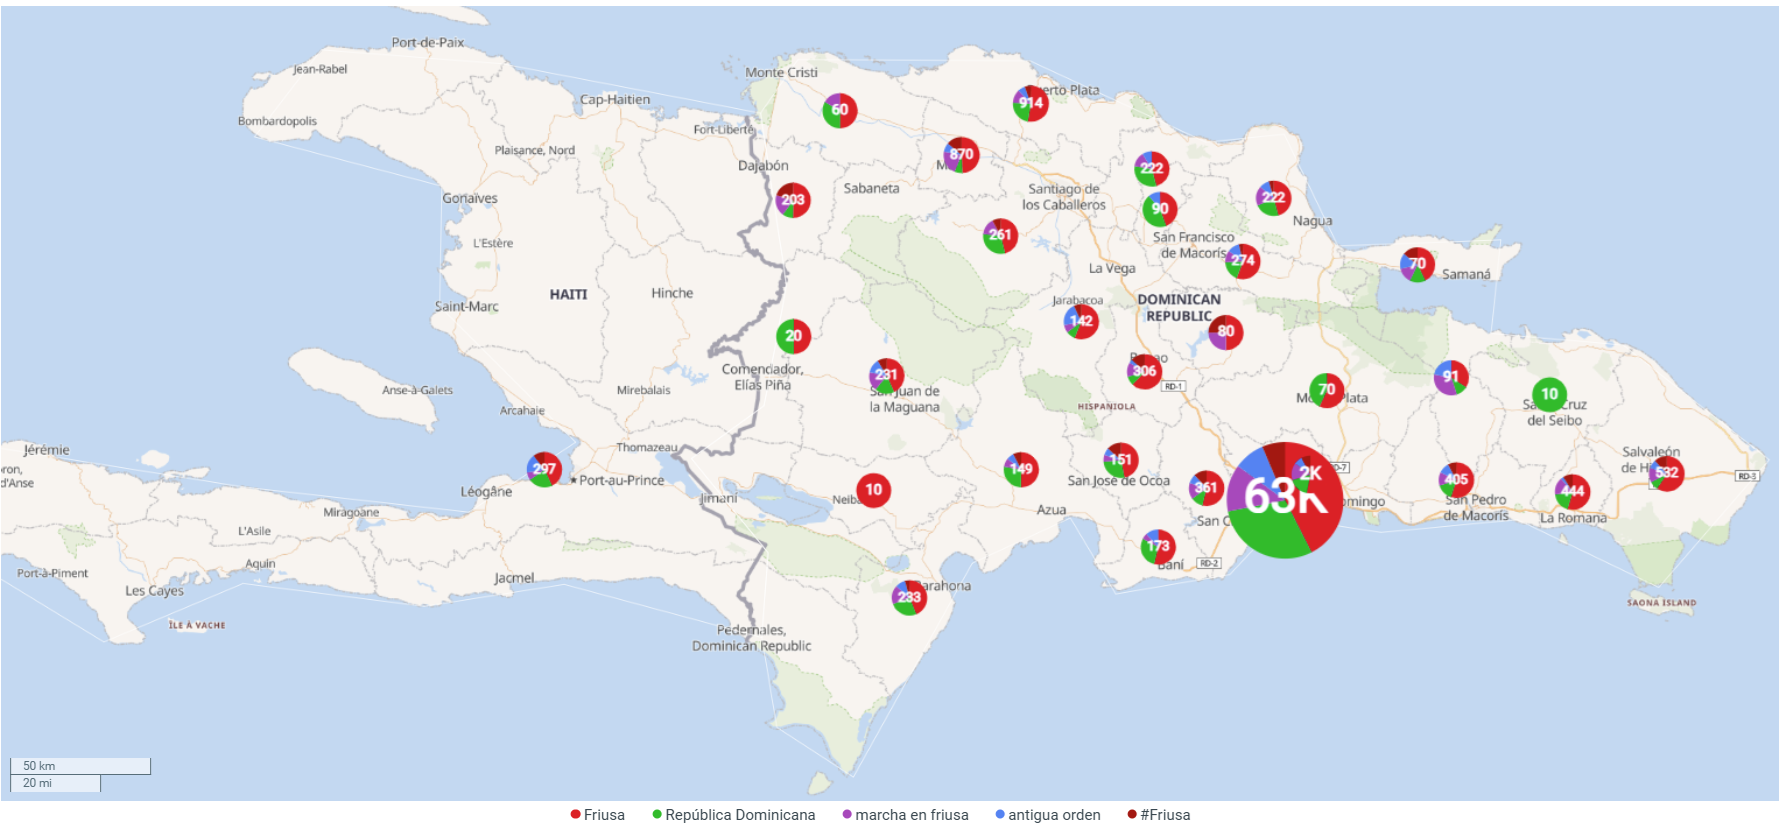Click the 274 marker near San Francisco

pyautogui.click(x=1242, y=260)
